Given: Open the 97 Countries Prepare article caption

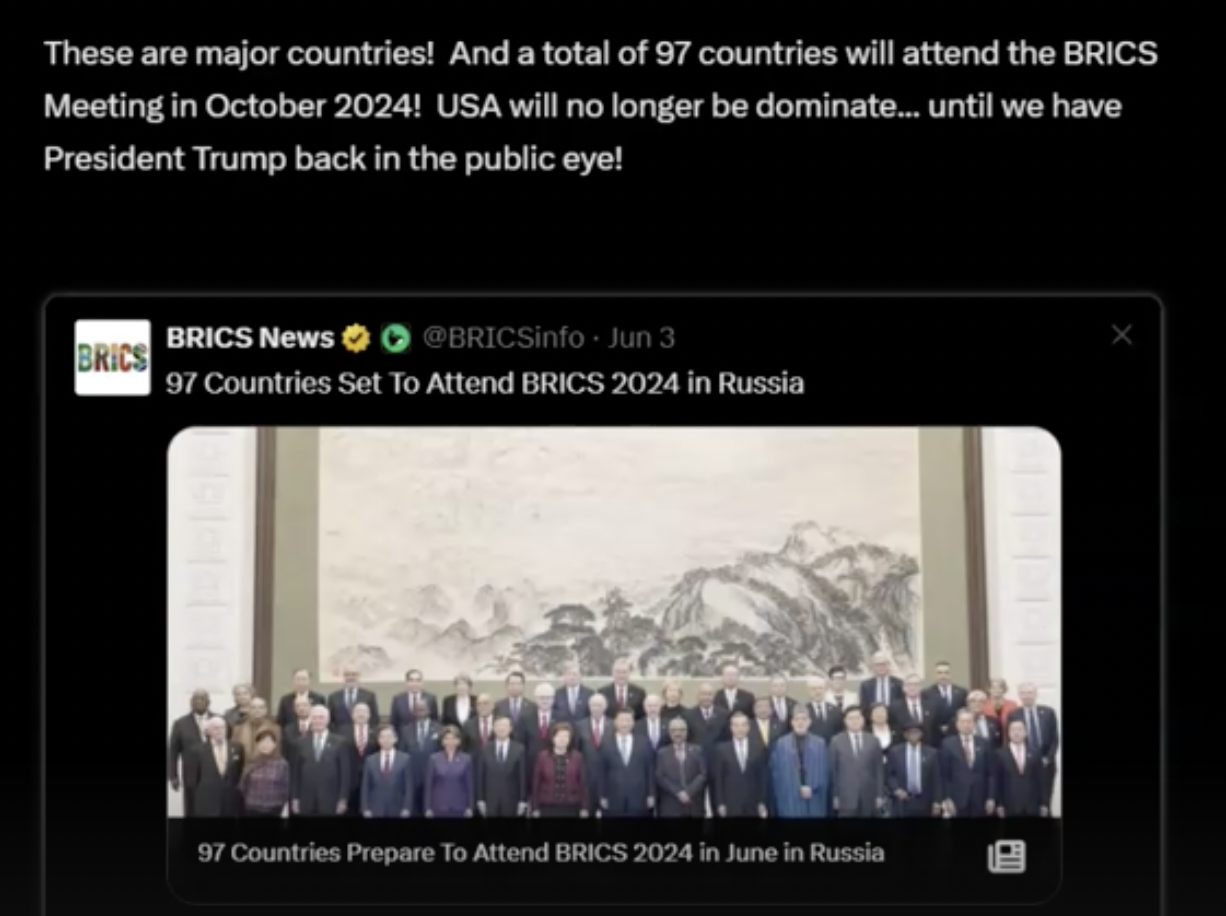Looking at the screenshot, I should [541, 853].
